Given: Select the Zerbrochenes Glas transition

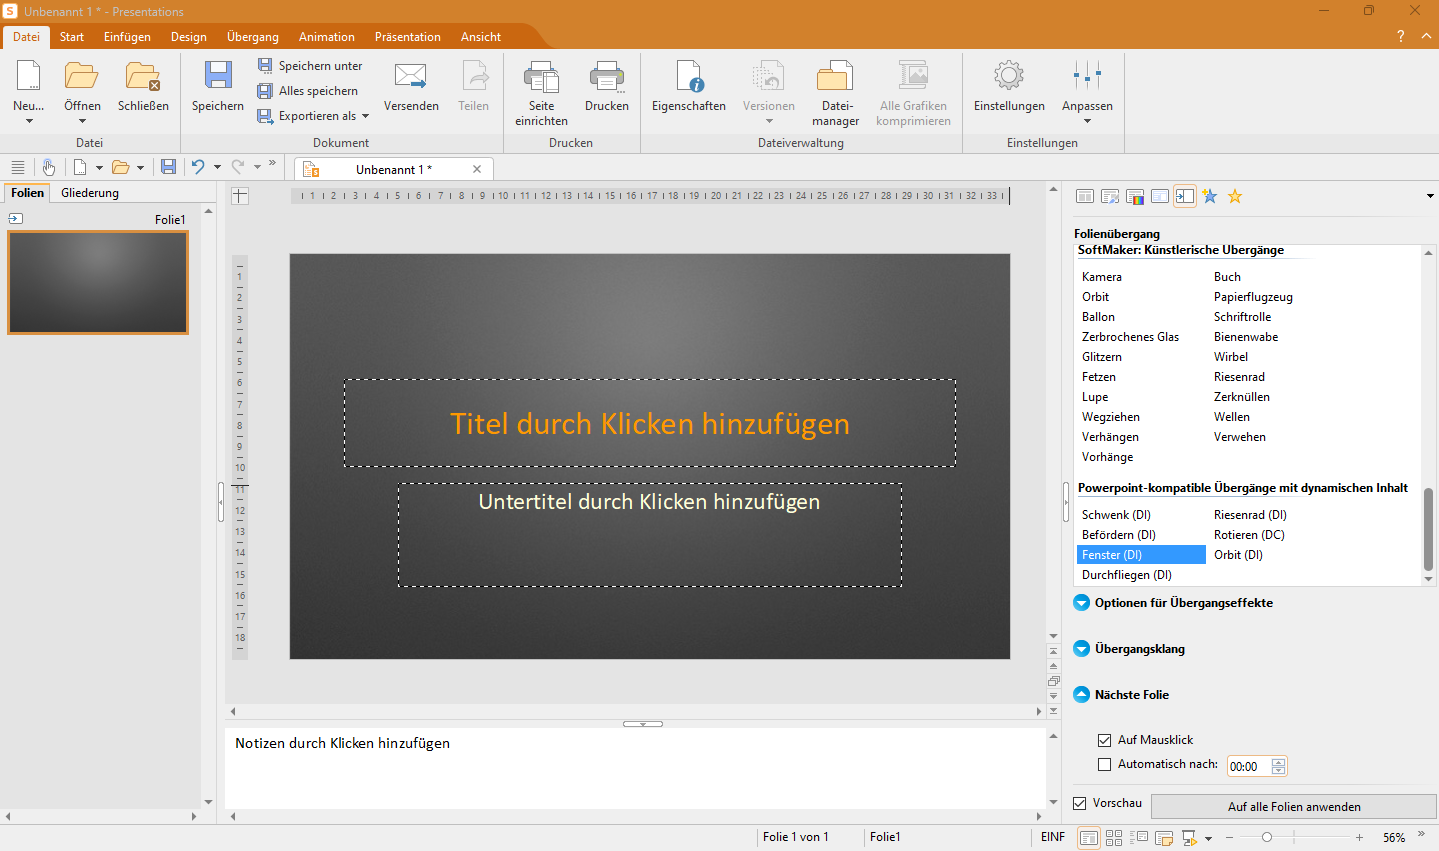Looking at the screenshot, I should click(1130, 337).
